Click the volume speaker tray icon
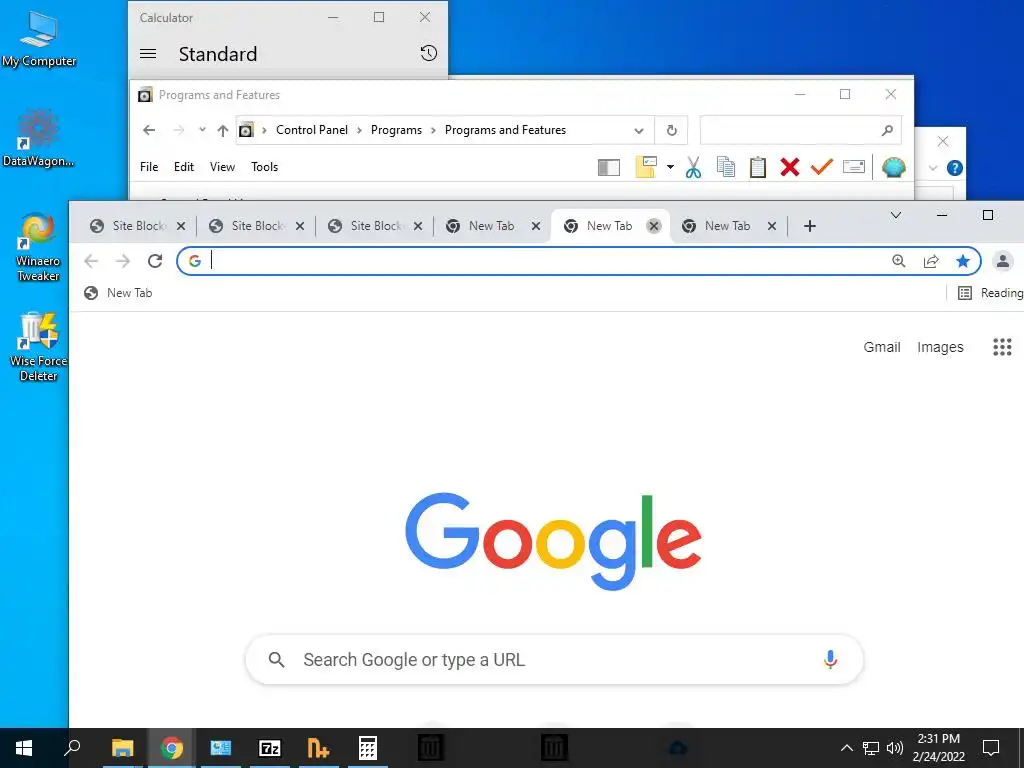This screenshot has width=1024, height=768. (x=895, y=748)
